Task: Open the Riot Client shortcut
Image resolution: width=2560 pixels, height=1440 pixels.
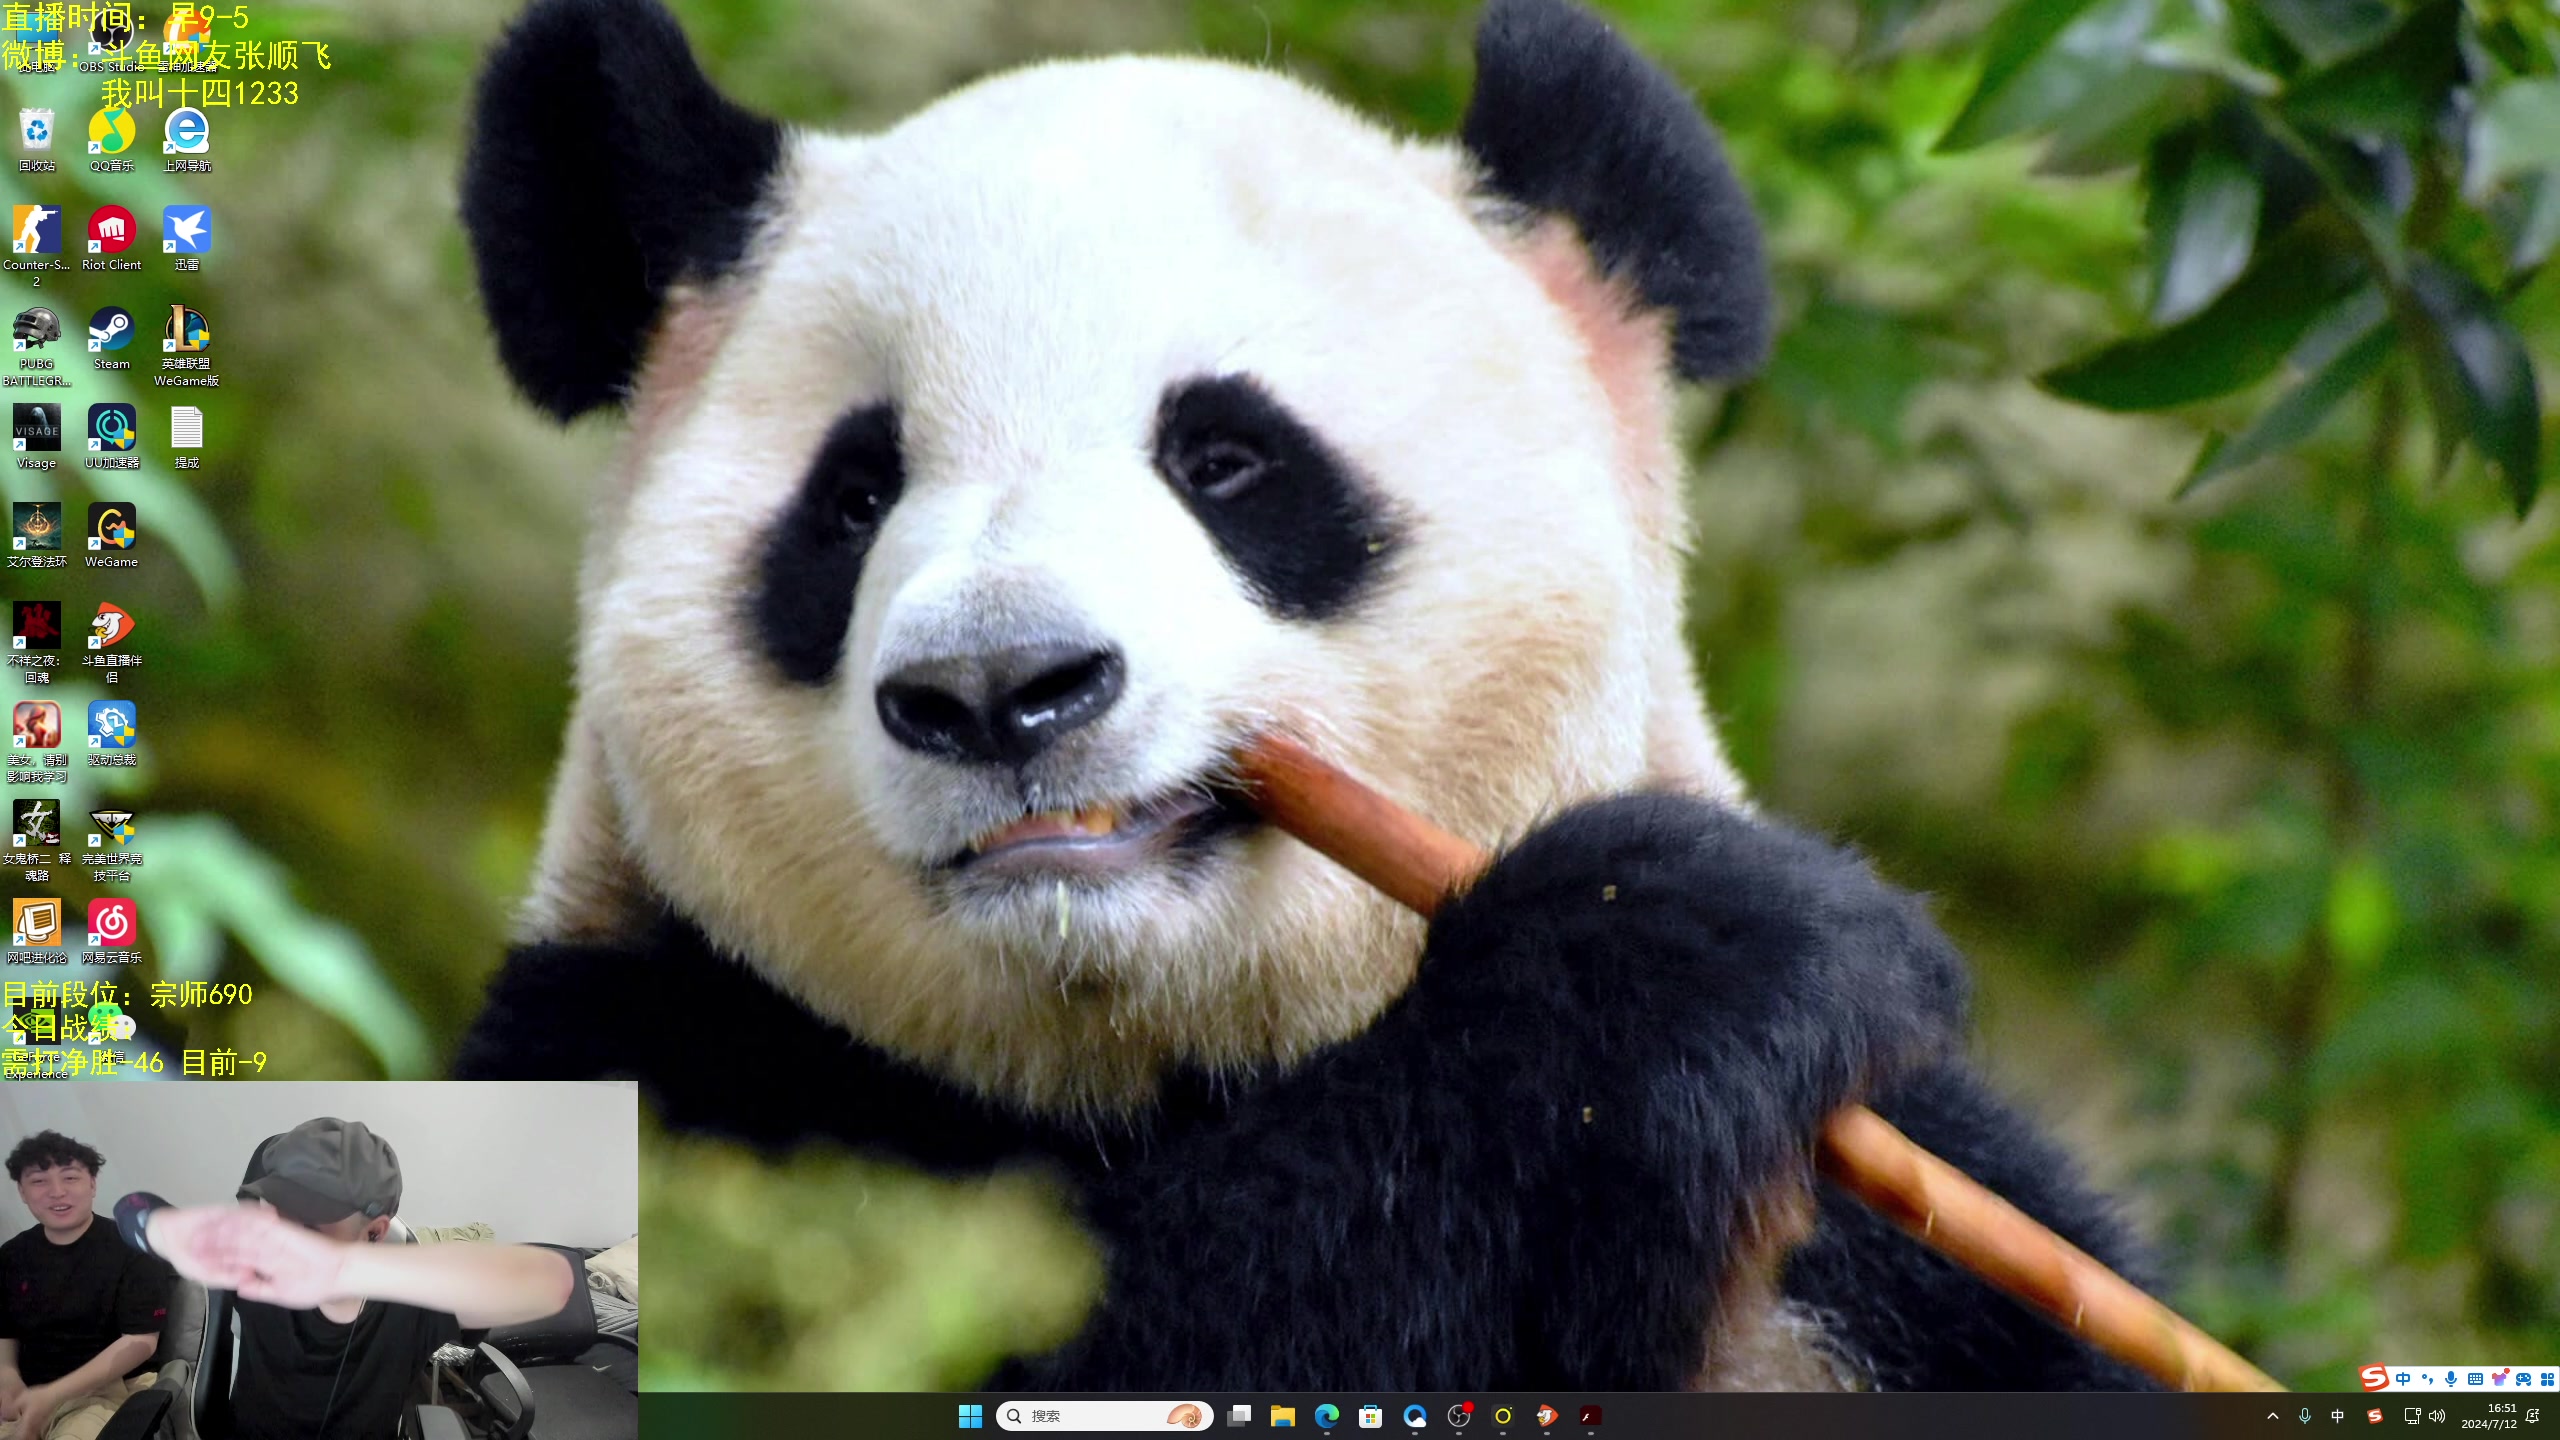Action: point(112,239)
